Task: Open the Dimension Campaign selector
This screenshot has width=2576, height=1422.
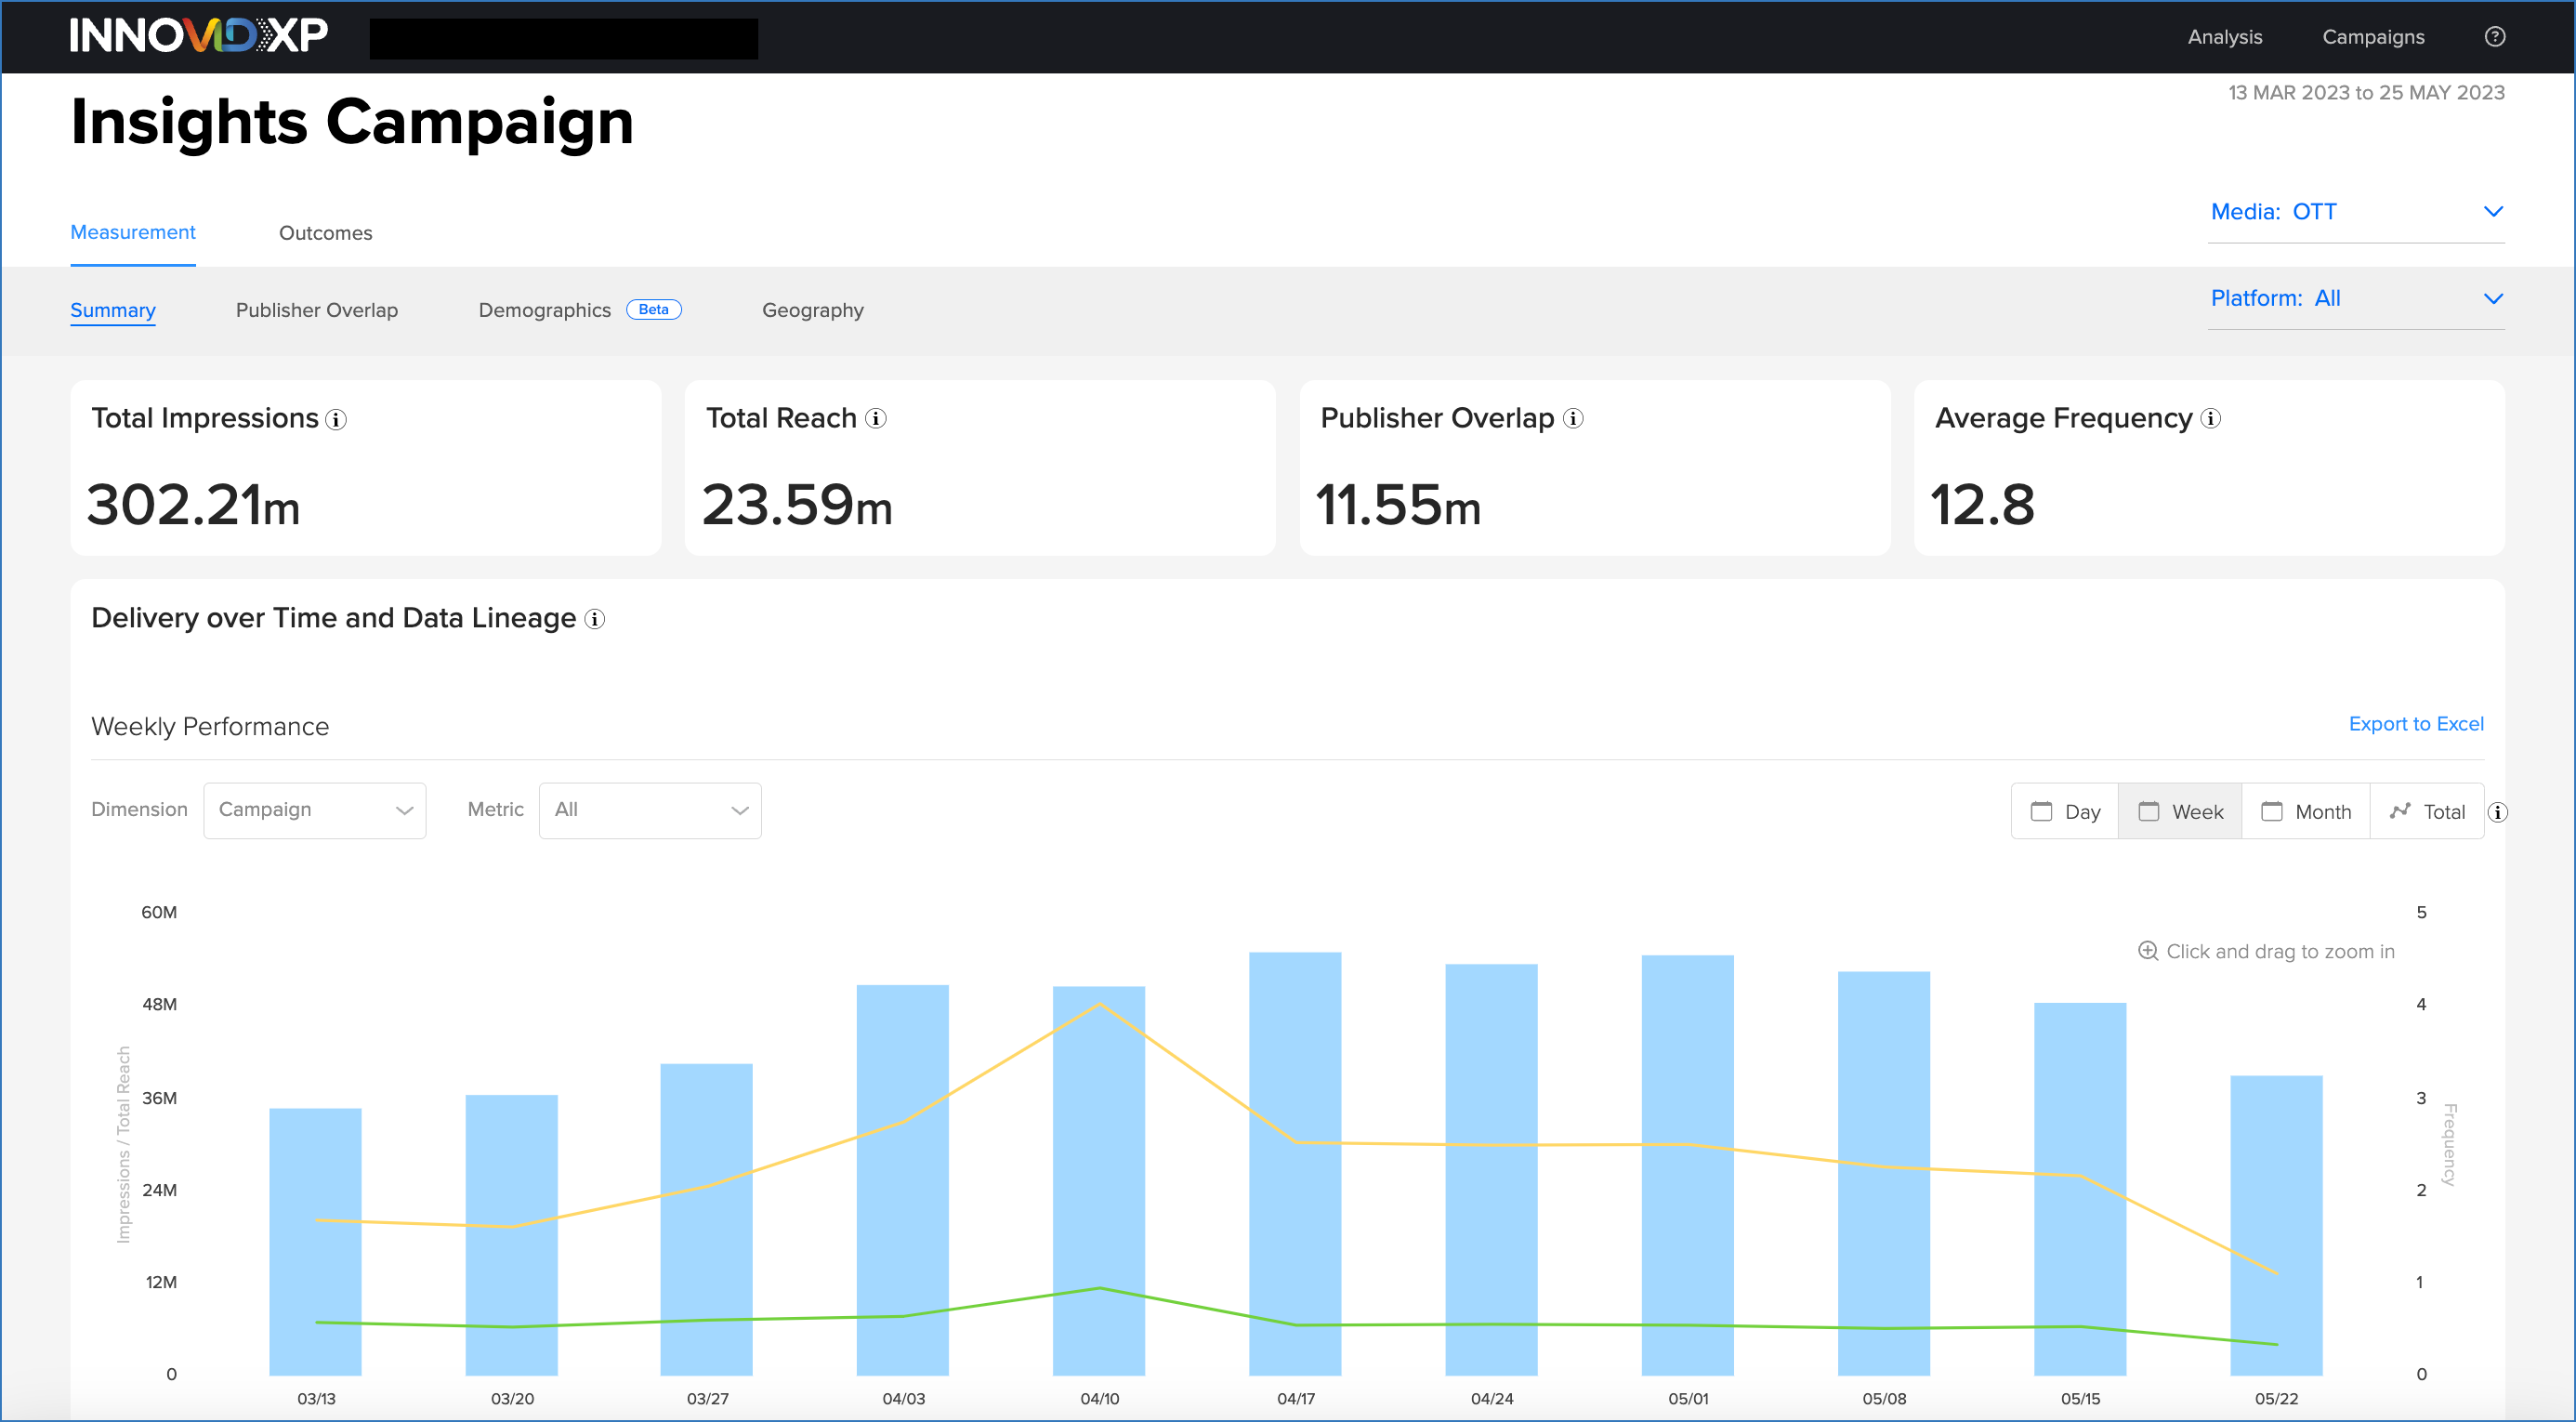Action: click(314, 810)
